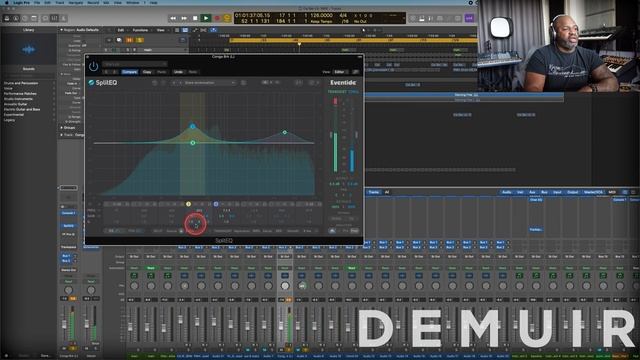
Task: Stop playback in the transport
Action: [195, 18]
